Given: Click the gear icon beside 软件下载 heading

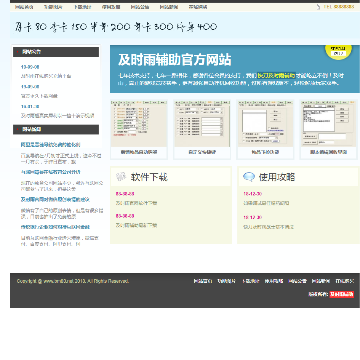Looking at the screenshot, I should [121, 177].
